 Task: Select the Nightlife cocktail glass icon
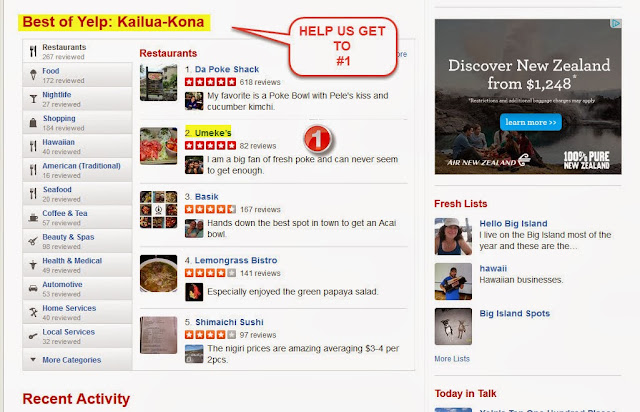(33, 99)
